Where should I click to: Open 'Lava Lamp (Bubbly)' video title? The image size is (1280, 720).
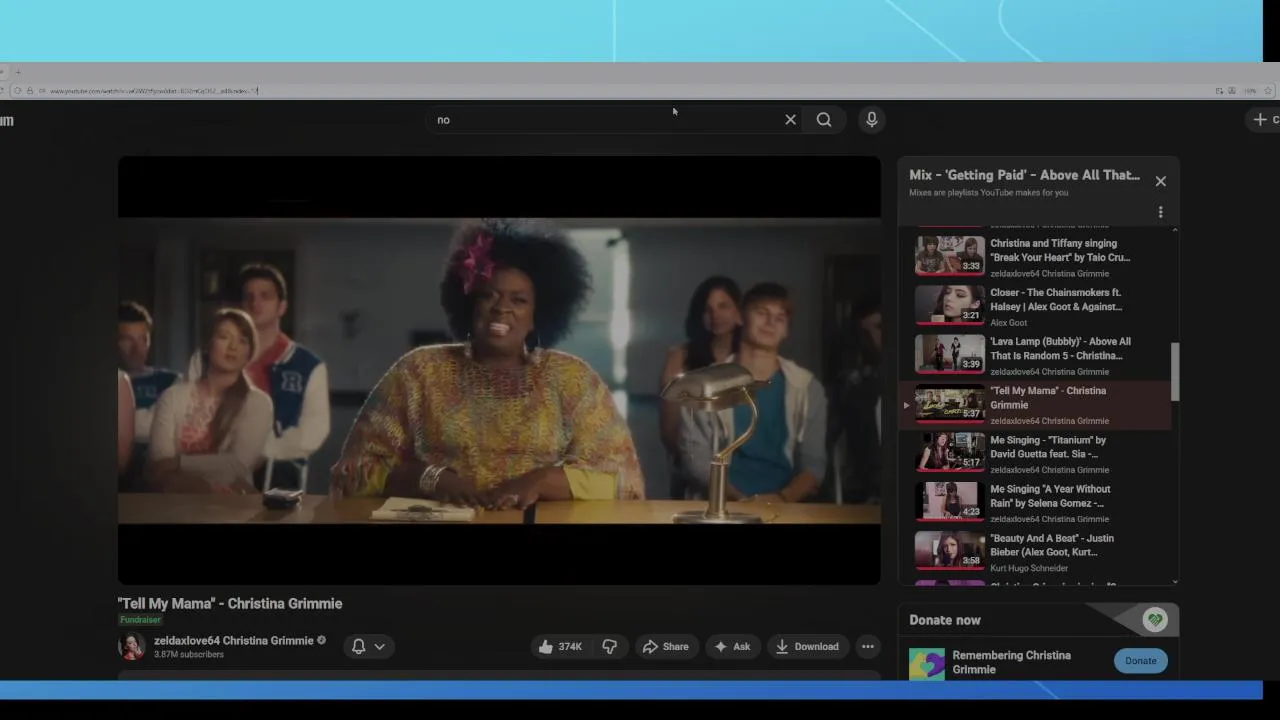[1060, 348]
